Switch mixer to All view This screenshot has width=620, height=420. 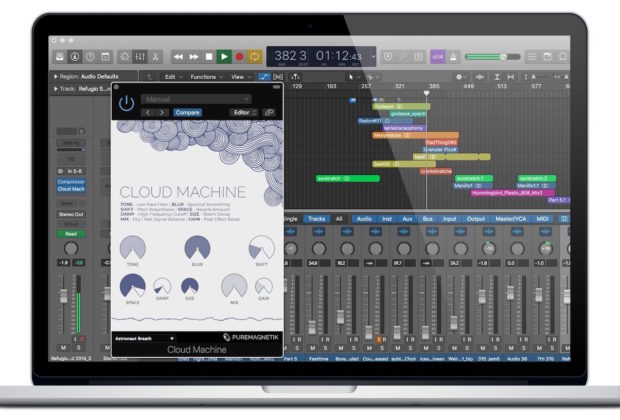(339, 219)
